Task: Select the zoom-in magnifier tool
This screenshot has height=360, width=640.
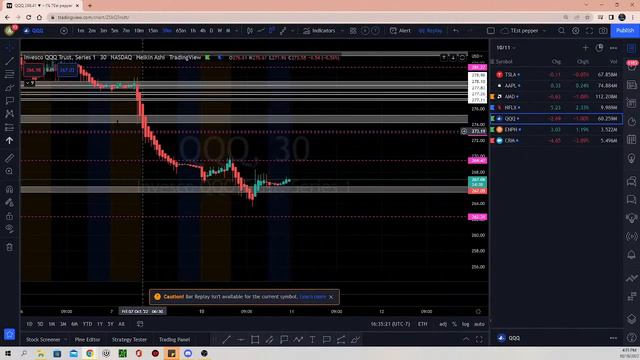Action: point(9,171)
